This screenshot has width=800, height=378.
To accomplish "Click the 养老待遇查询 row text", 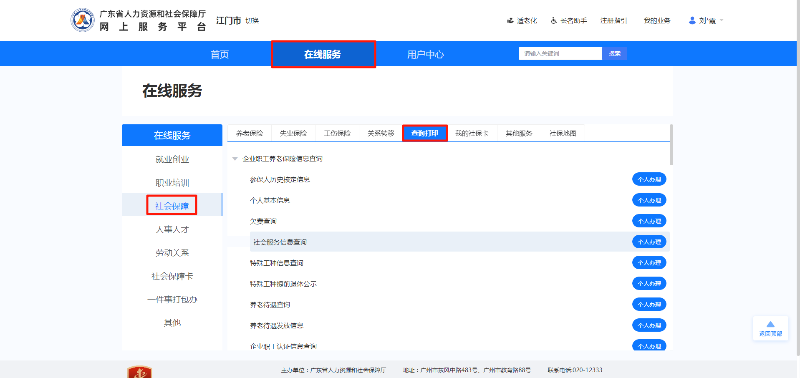I will pos(269,305).
